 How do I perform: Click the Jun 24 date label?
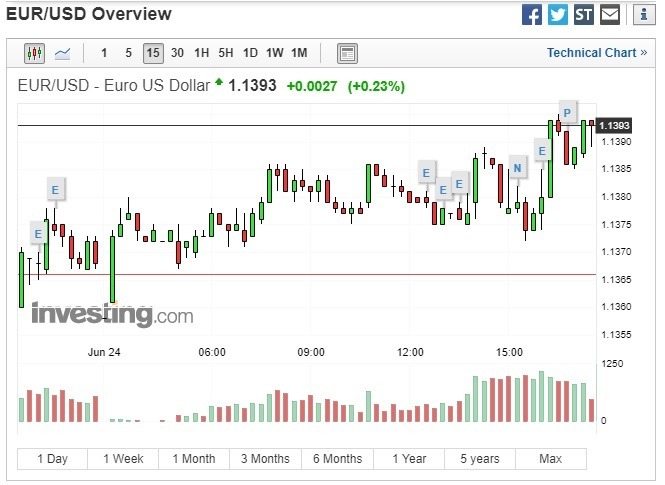click(x=104, y=352)
